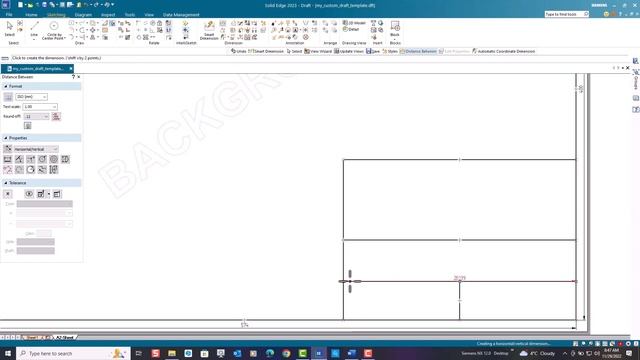Click Automatic Coordinate Dimension command
This screenshot has height=360, width=640.
tap(503, 51)
